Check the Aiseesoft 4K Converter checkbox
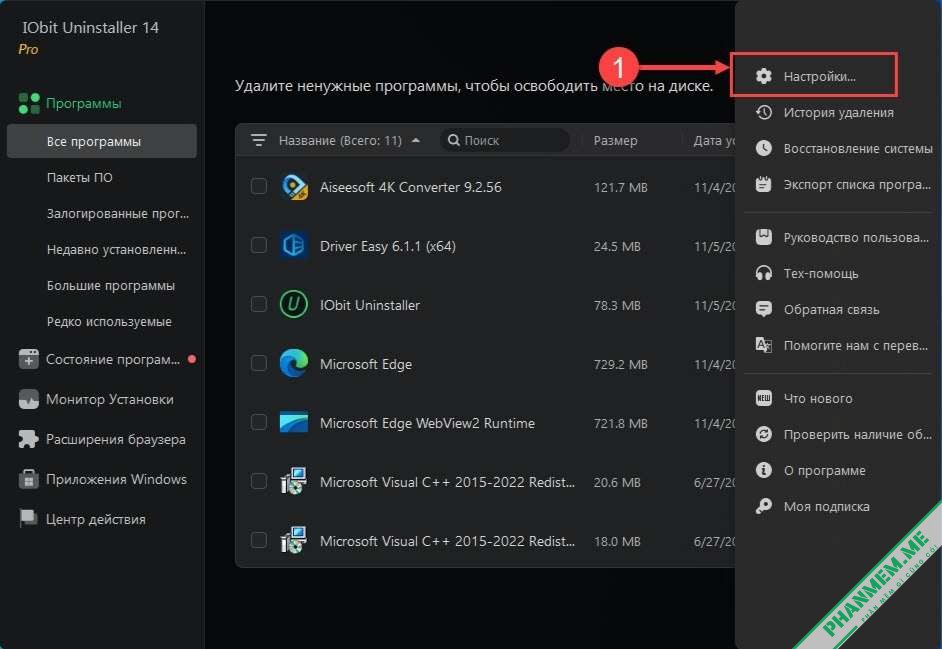The height and width of the screenshot is (649, 942). (259, 186)
